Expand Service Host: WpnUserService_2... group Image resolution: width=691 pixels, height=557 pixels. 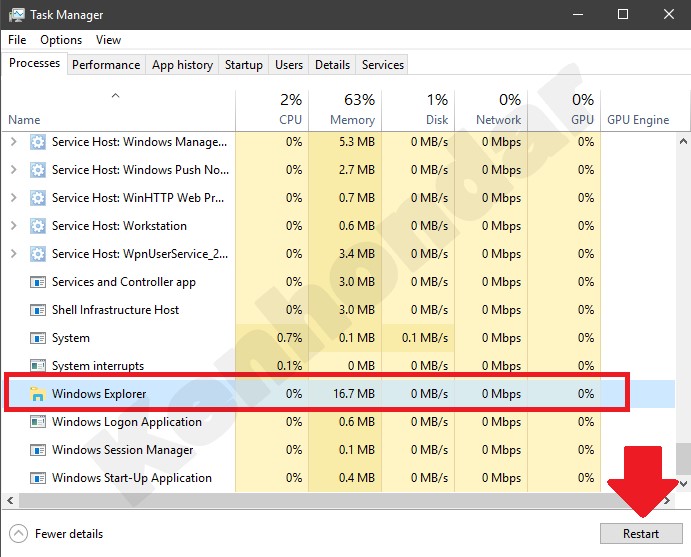14,254
